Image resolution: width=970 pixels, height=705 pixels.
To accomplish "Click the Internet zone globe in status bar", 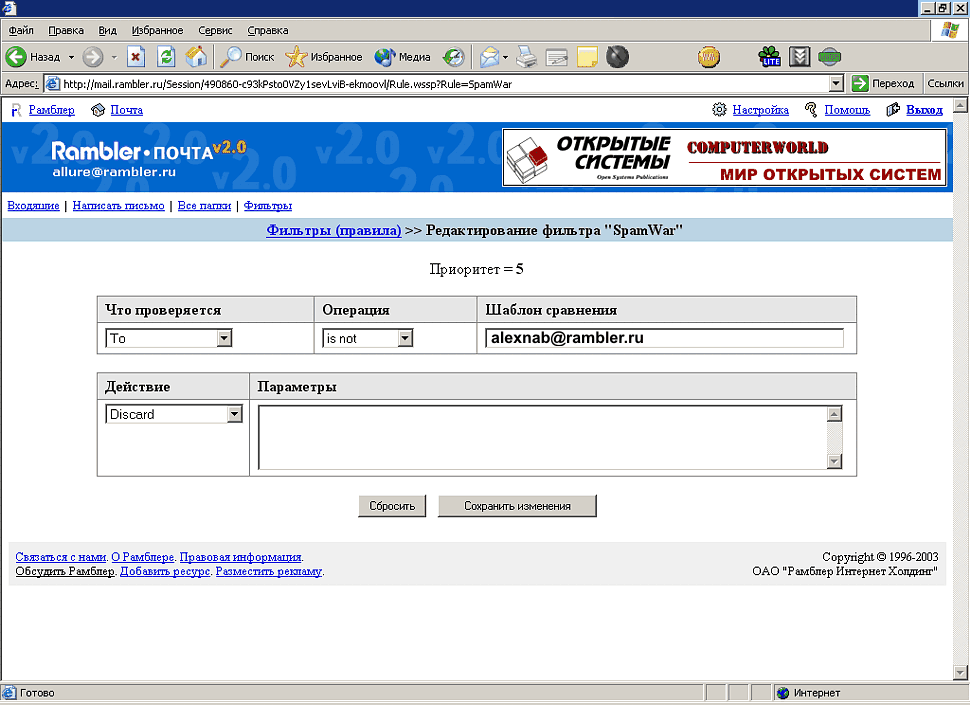I will point(783,693).
